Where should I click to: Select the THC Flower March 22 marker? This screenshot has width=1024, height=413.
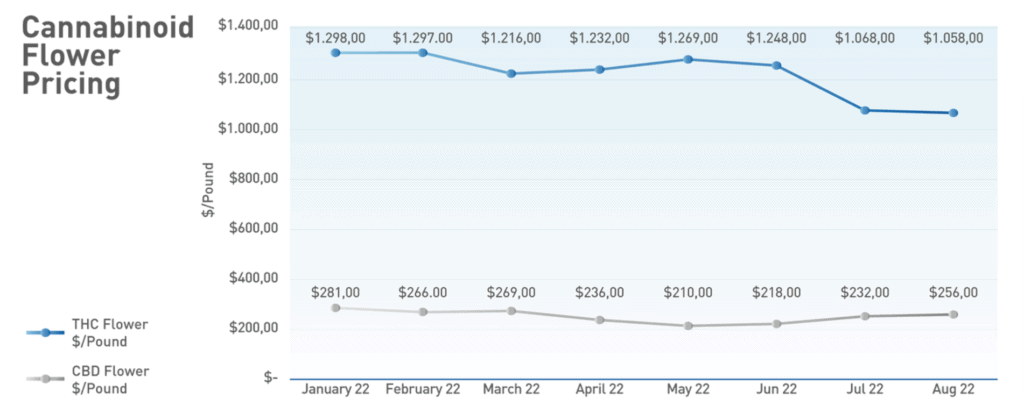click(512, 74)
